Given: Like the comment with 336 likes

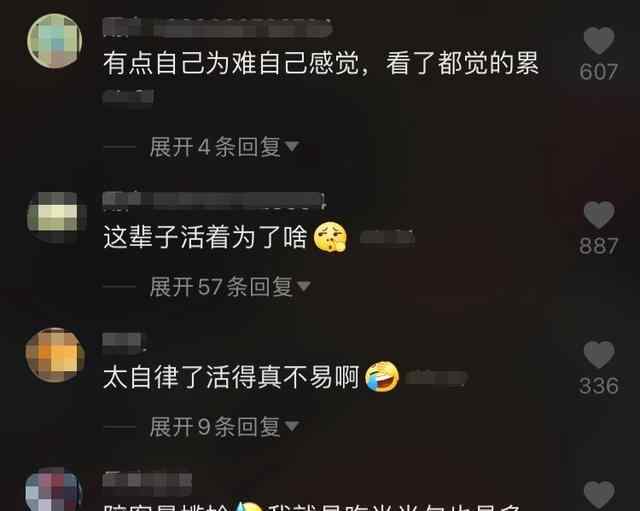Looking at the screenshot, I should (599, 355).
